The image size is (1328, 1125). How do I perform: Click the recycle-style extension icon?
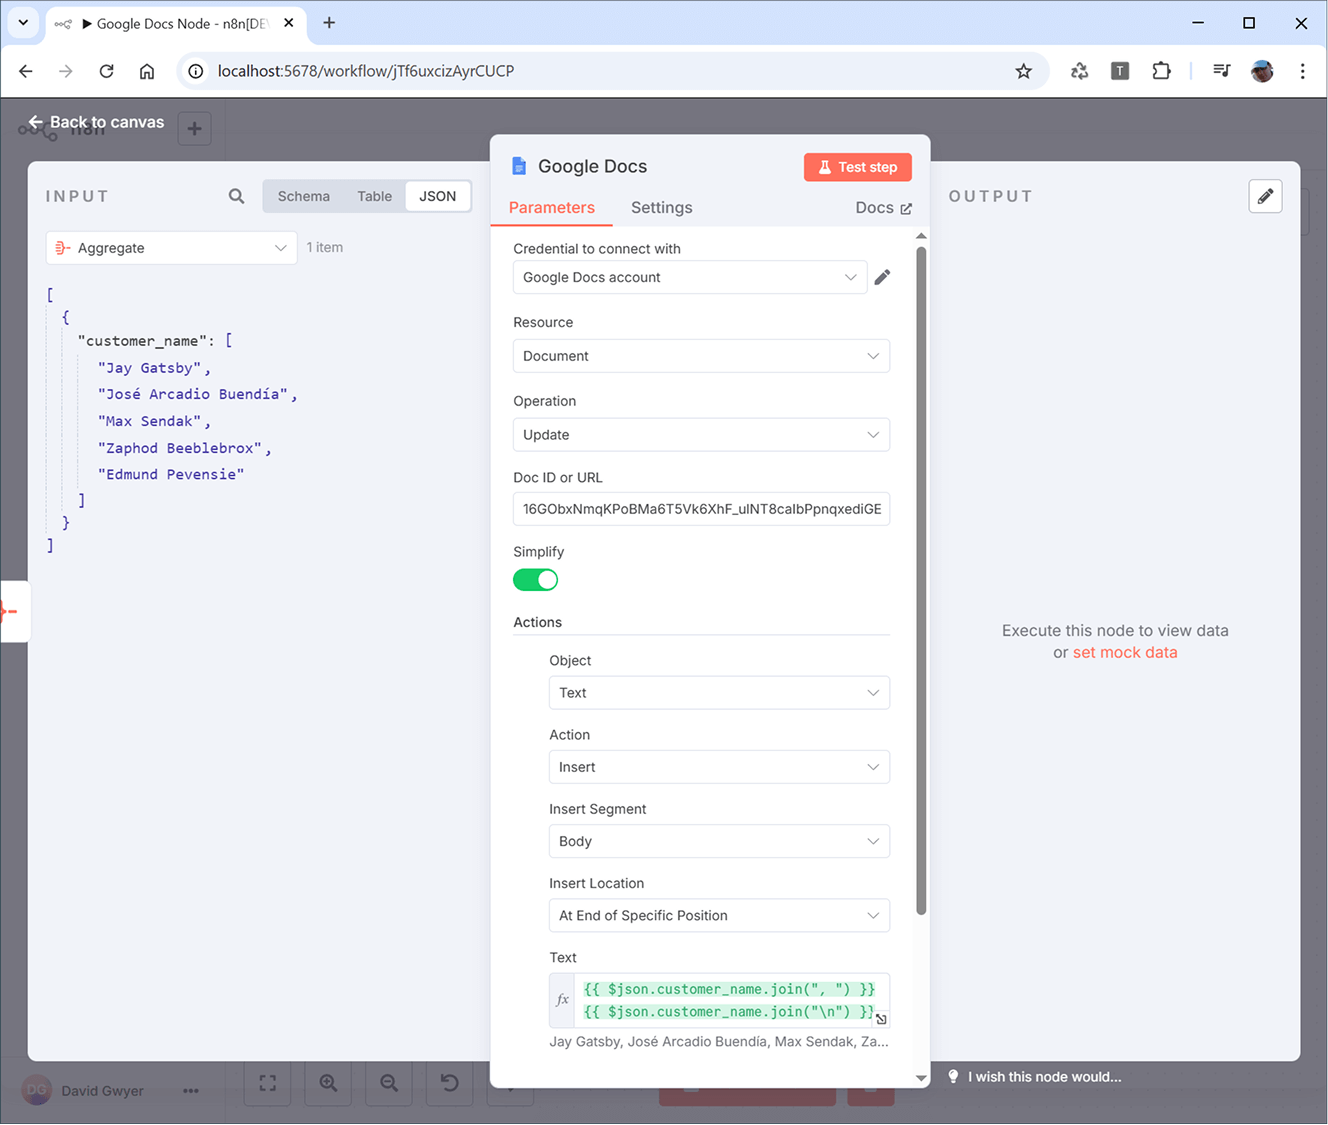(1079, 71)
